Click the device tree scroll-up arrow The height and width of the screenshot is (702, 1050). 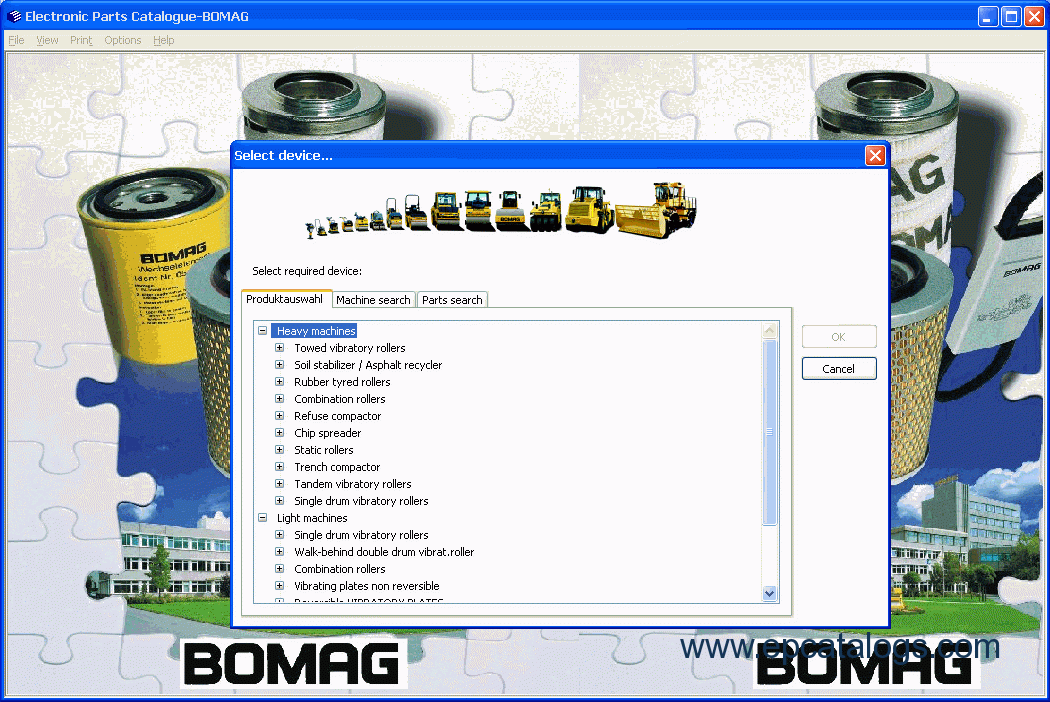[769, 330]
